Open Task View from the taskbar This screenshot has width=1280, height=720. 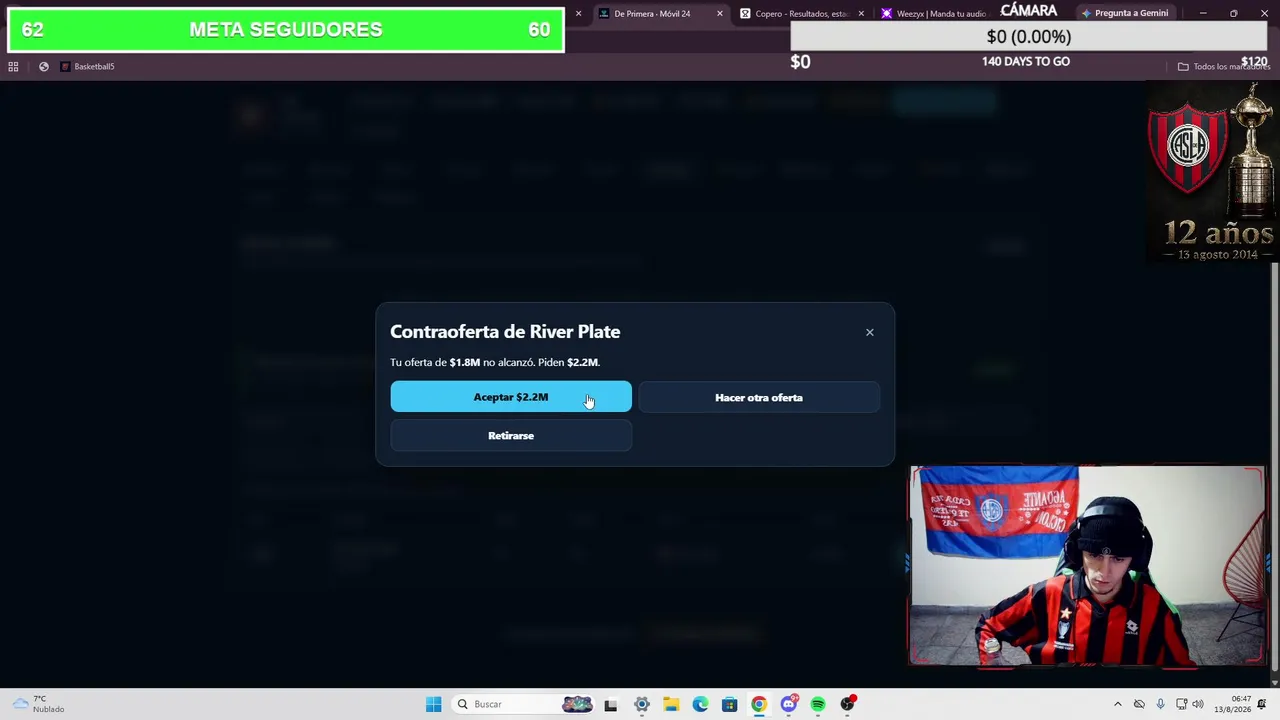click(x=611, y=704)
